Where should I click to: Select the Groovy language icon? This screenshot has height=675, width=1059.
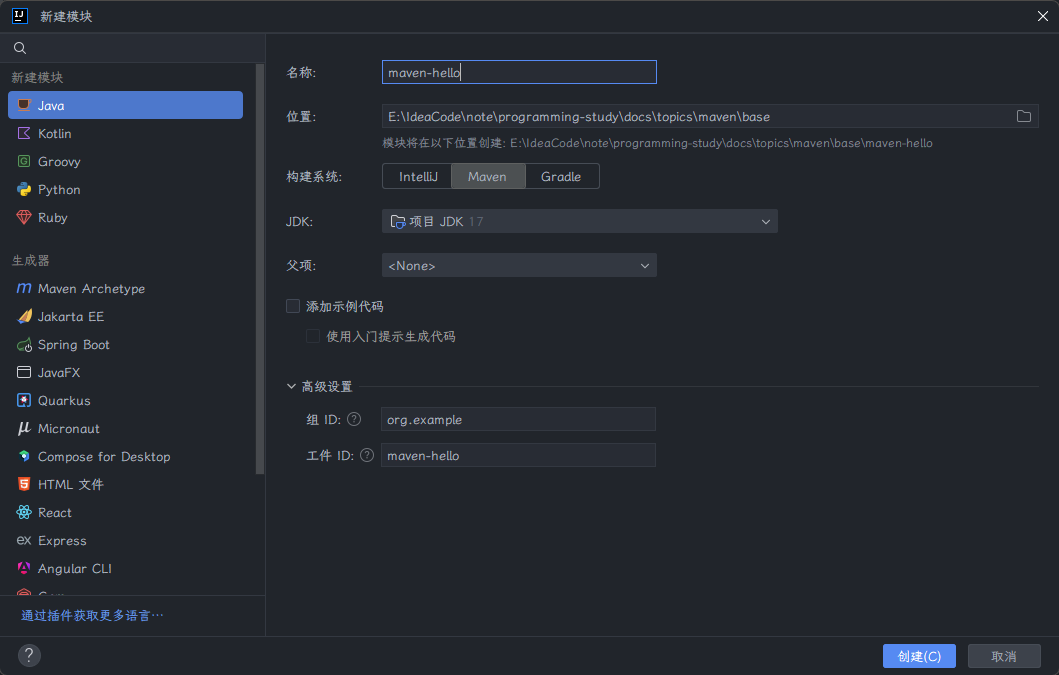24,161
